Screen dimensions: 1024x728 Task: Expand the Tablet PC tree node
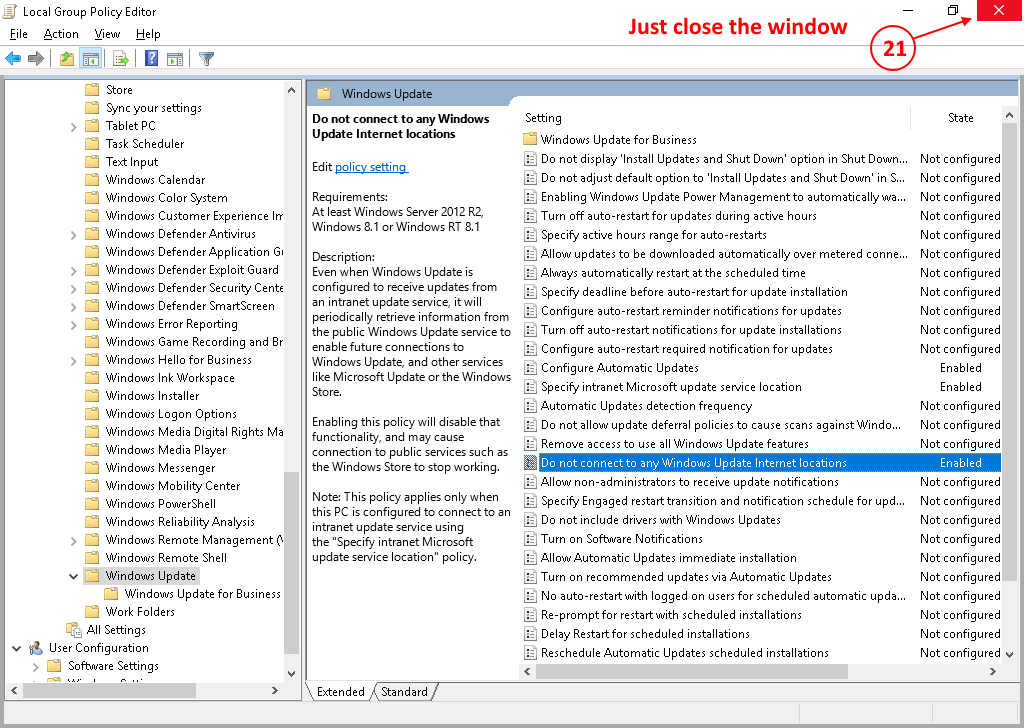(x=73, y=127)
